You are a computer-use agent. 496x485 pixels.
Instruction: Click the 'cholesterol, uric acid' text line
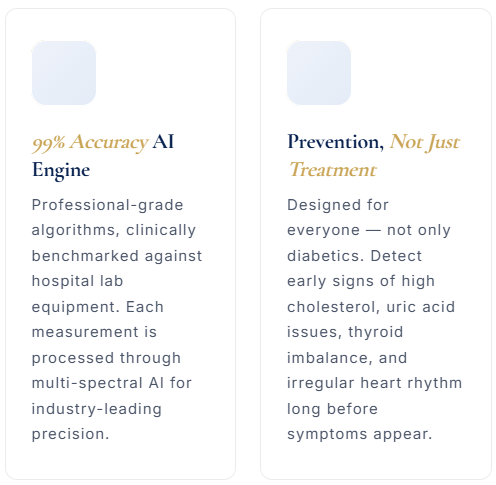(371, 307)
